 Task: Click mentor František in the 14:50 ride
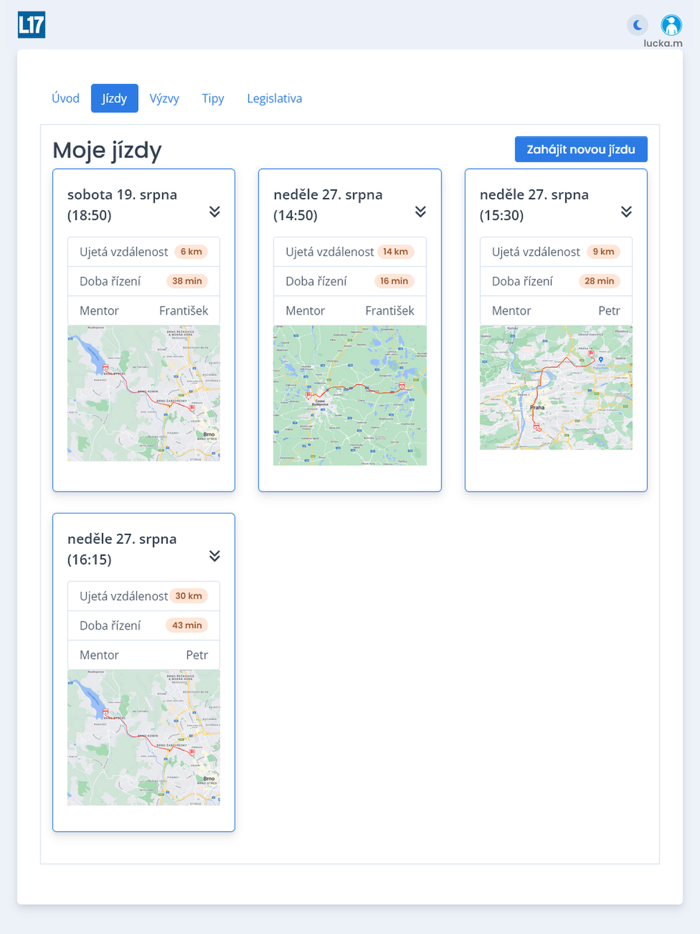[390, 310]
